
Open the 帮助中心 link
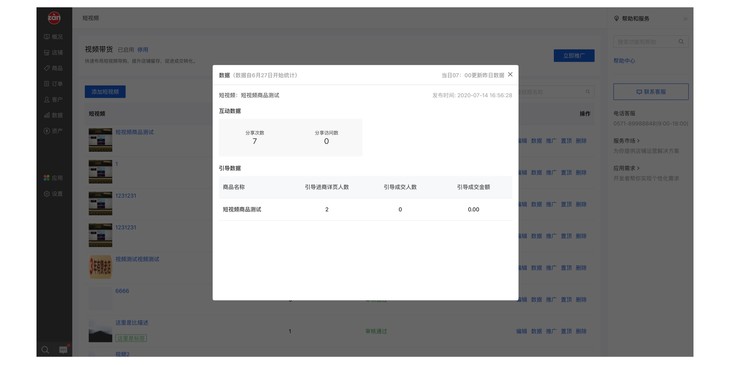624,61
